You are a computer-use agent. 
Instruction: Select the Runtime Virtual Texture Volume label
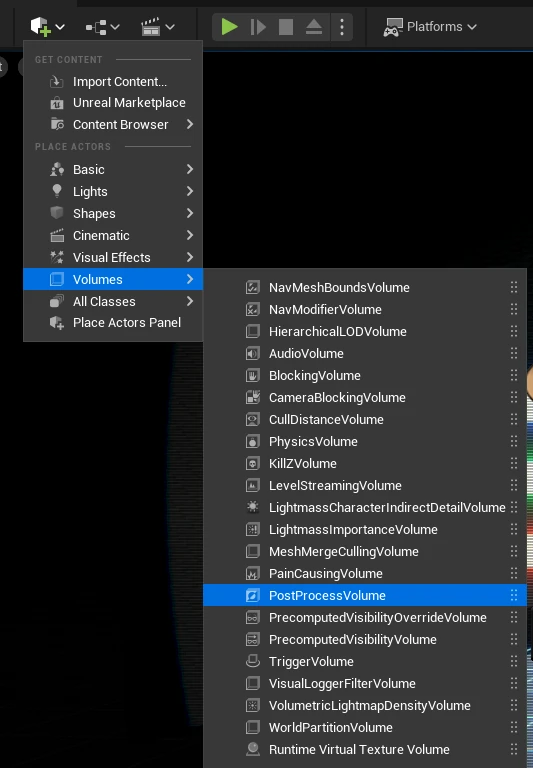pyautogui.click(x=359, y=749)
